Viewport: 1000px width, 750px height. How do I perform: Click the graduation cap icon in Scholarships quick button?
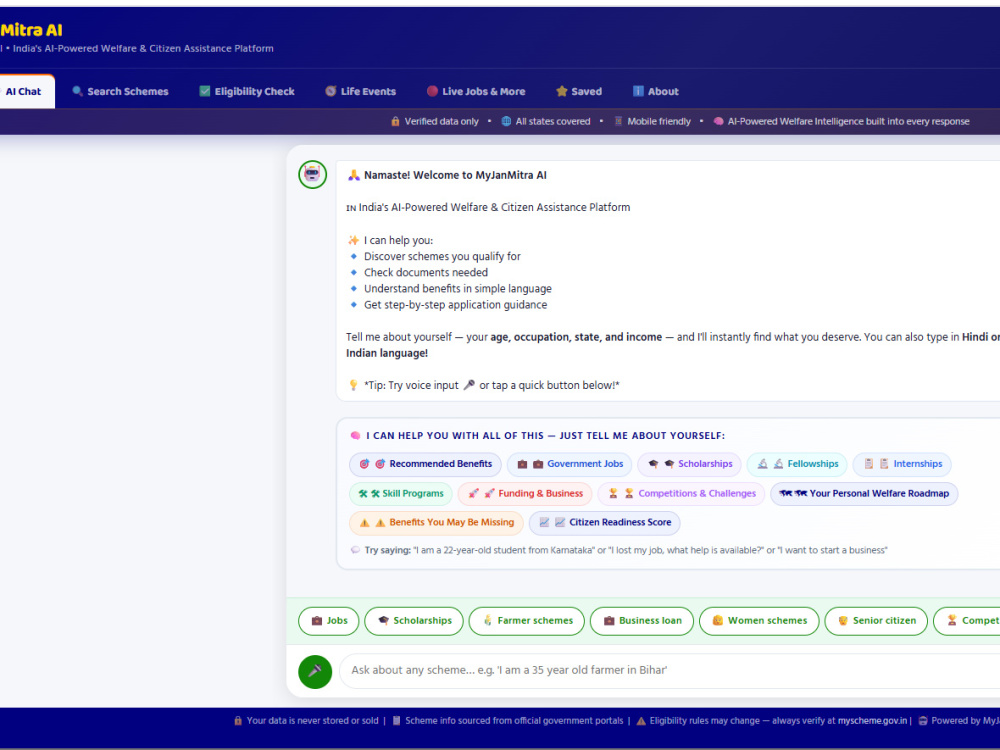pyautogui.click(x=383, y=621)
